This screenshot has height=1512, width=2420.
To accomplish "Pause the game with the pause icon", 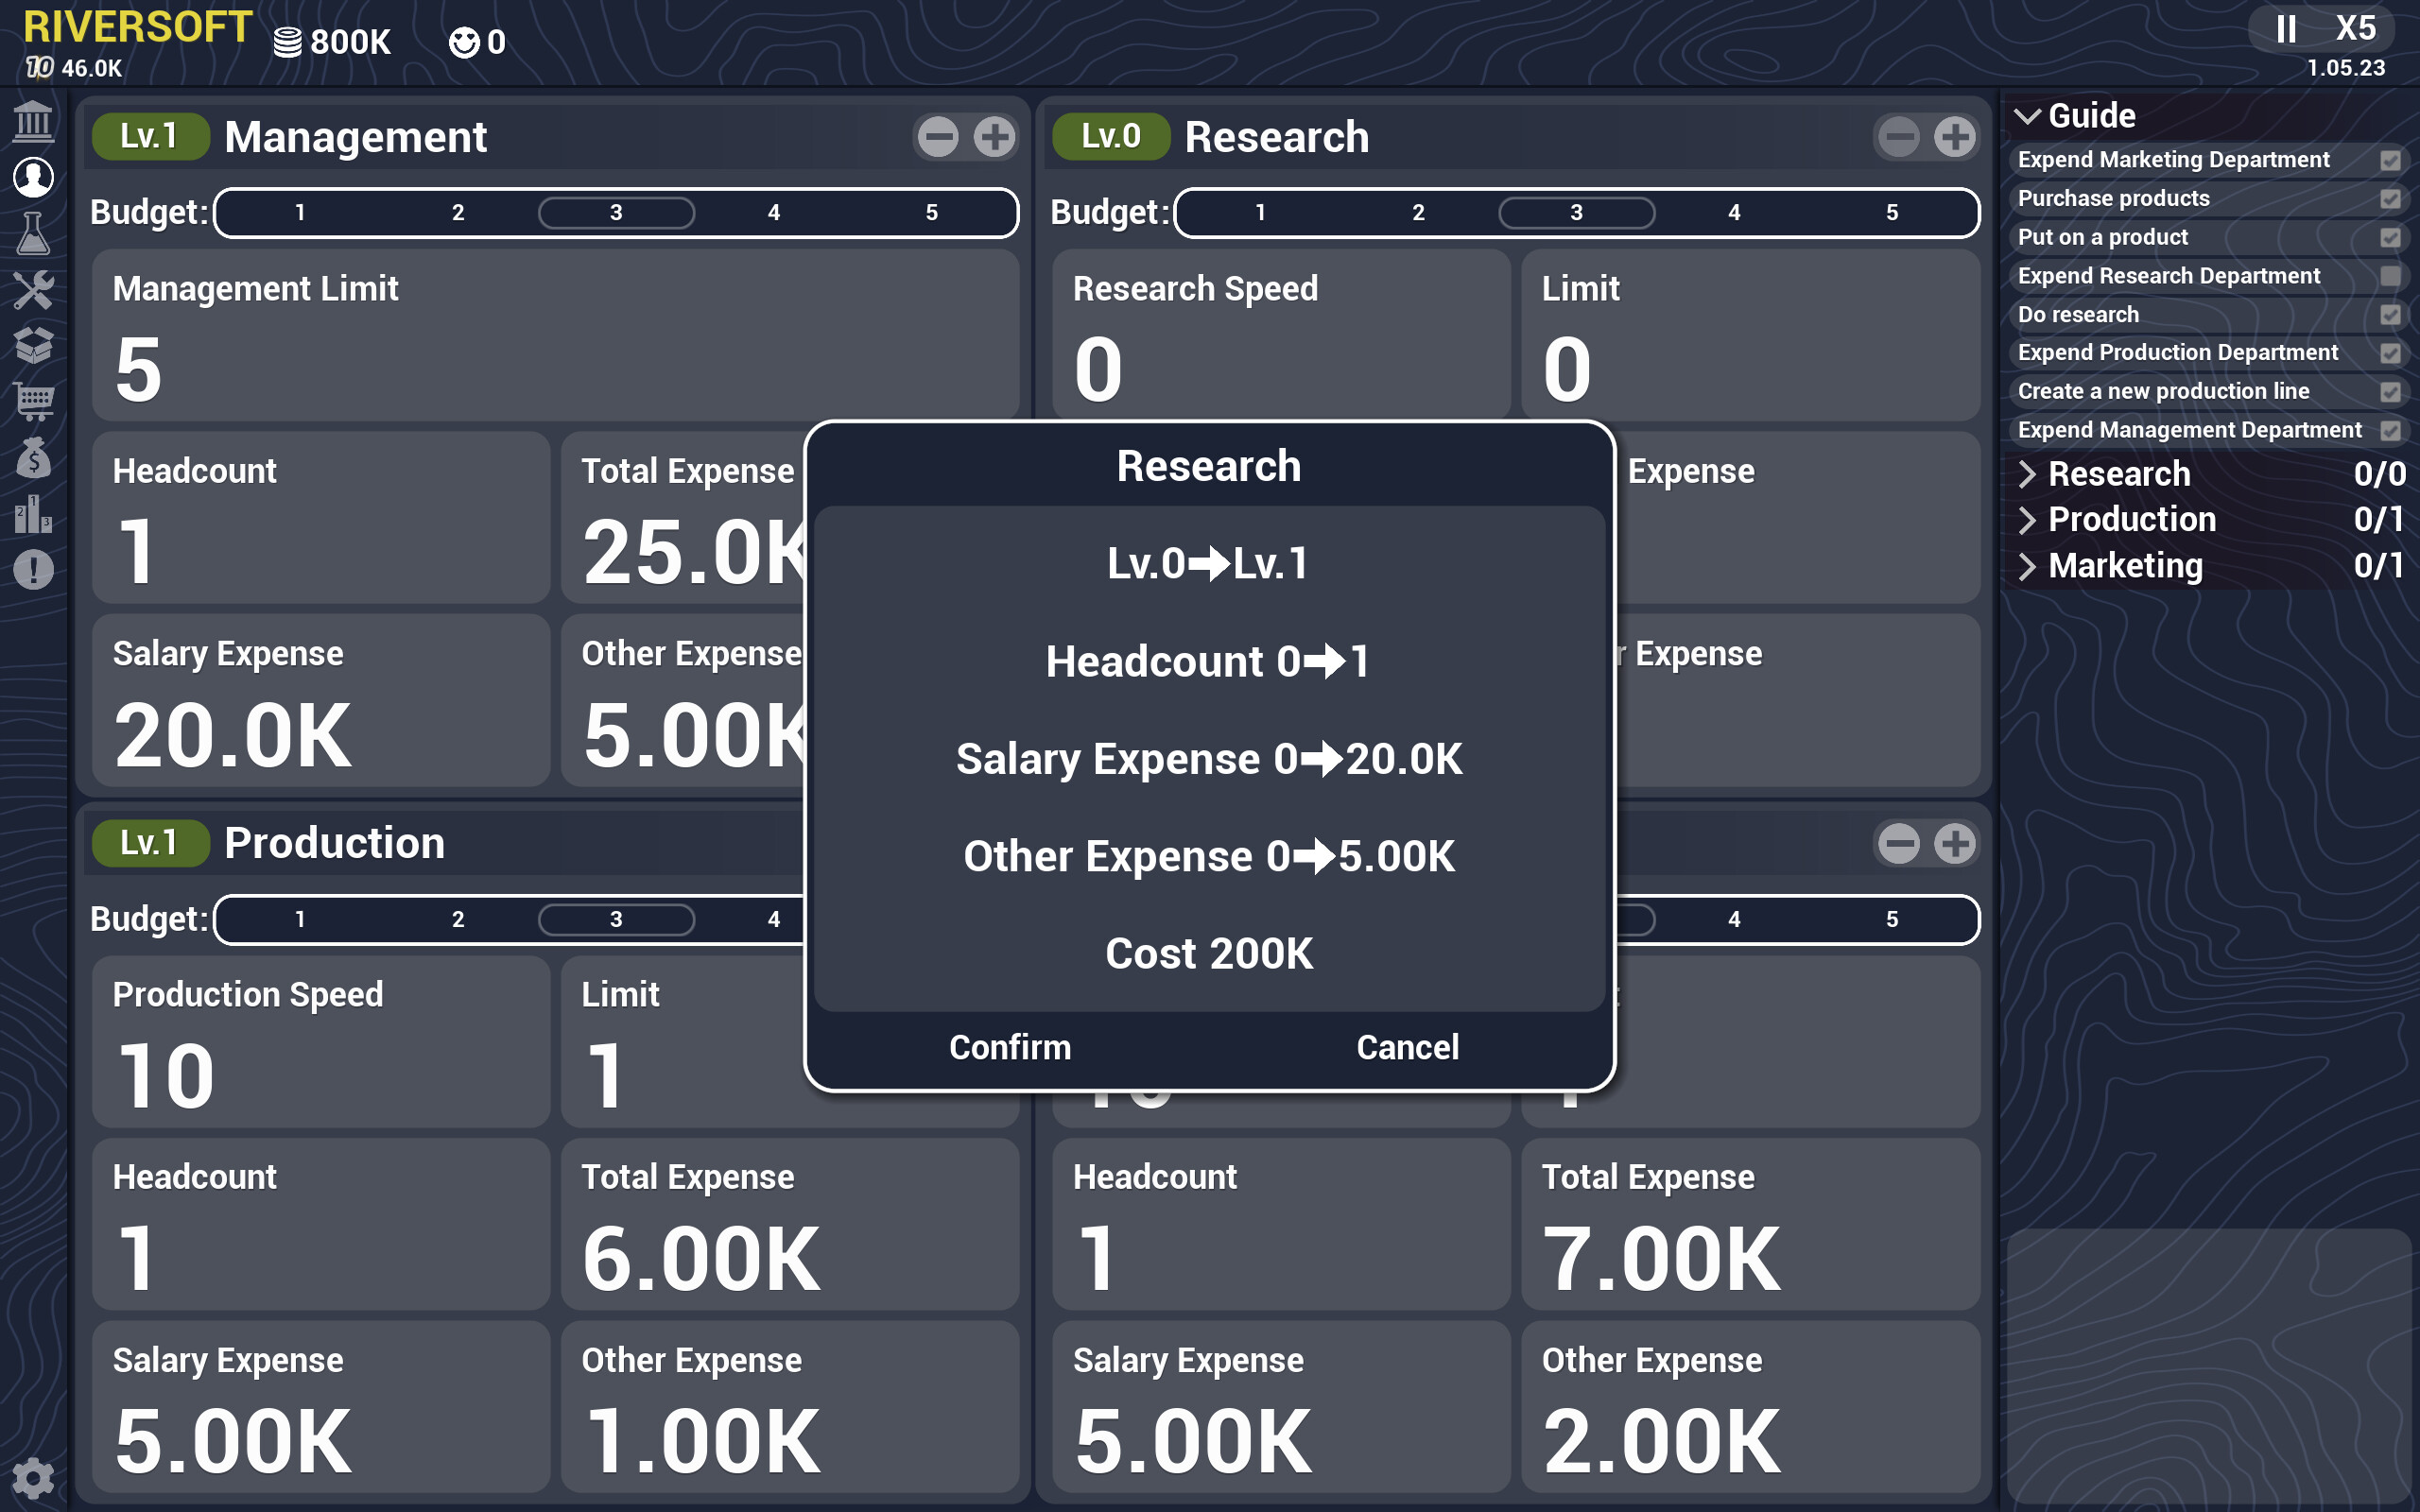I will 2285,29.
